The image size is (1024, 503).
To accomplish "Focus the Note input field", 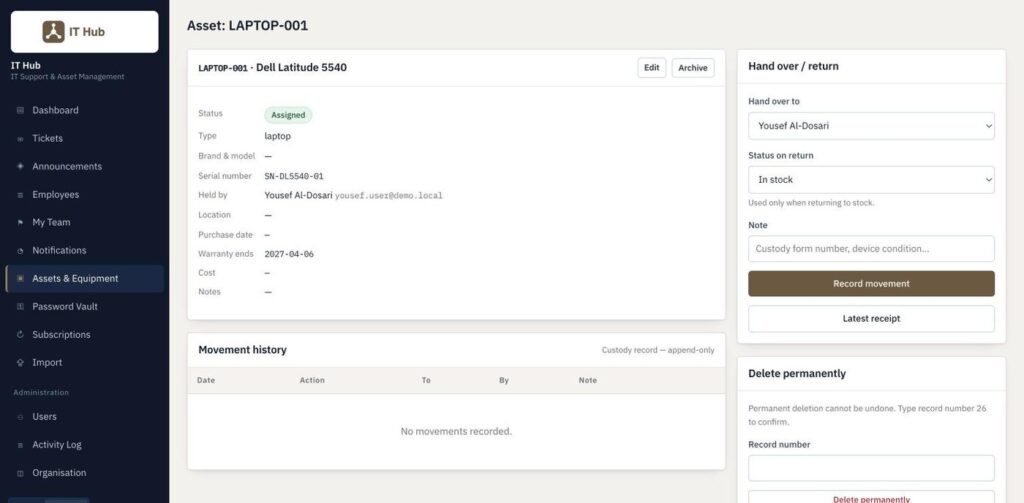I will point(871,249).
